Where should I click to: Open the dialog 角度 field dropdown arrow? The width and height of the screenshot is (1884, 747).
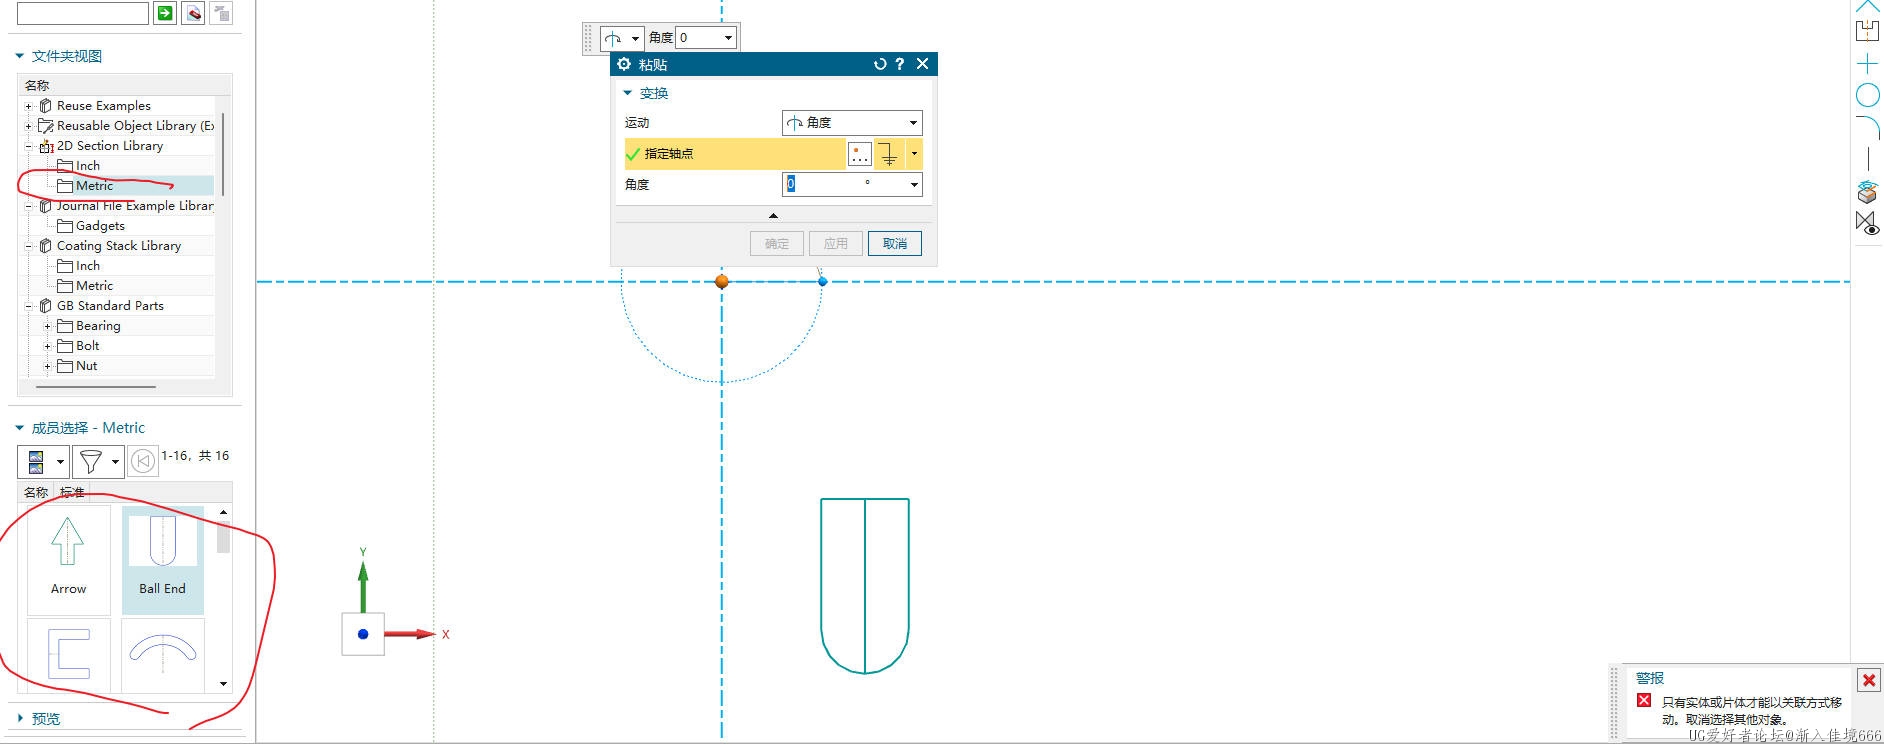pyautogui.click(x=914, y=185)
